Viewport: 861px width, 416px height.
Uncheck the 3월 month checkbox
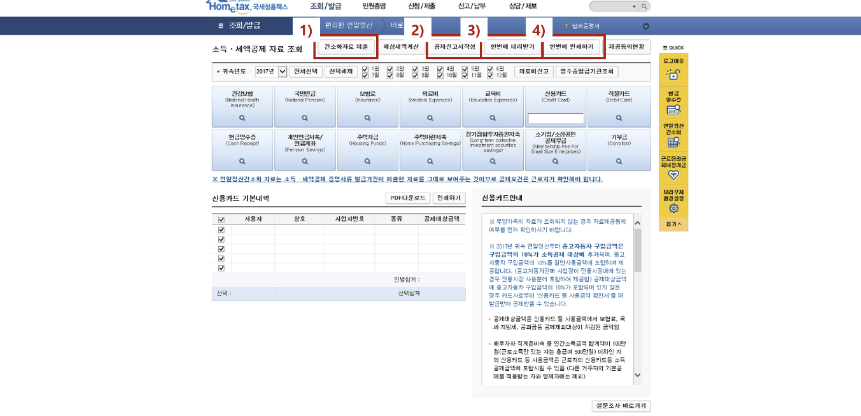coord(415,69)
